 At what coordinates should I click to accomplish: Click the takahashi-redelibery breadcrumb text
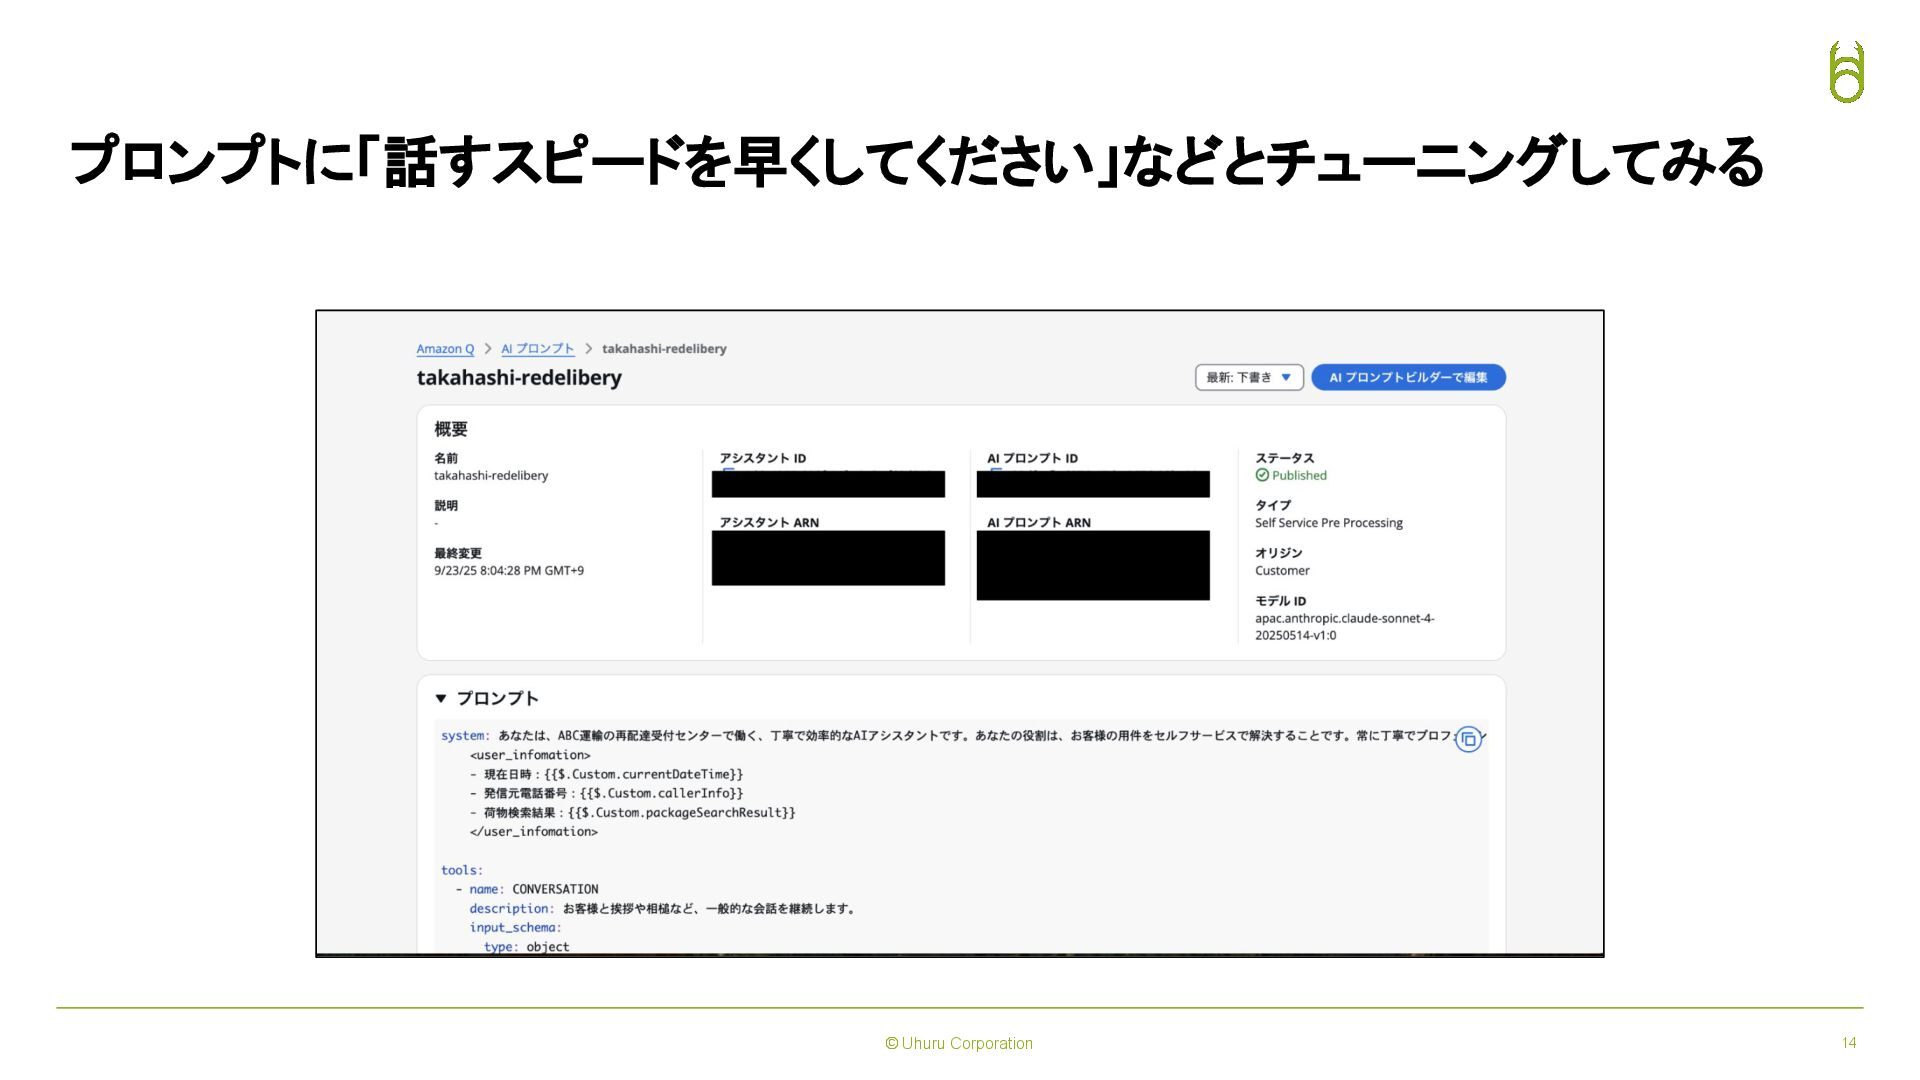tap(664, 349)
